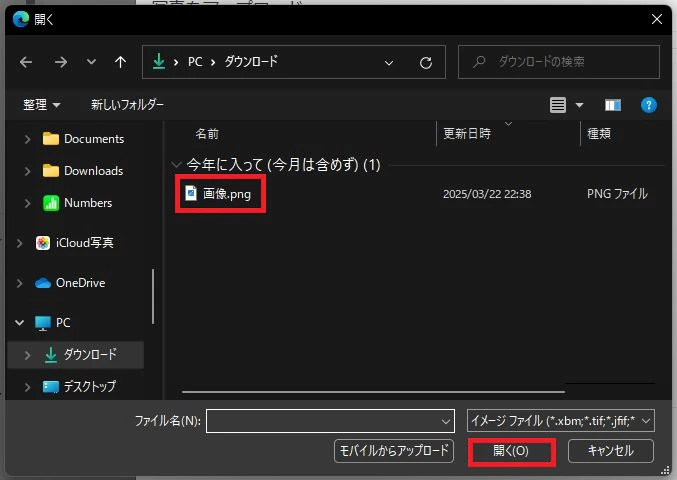The width and height of the screenshot is (677, 480).
Task: Click the Downloads yellow folder icon
Action: point(51,171)
